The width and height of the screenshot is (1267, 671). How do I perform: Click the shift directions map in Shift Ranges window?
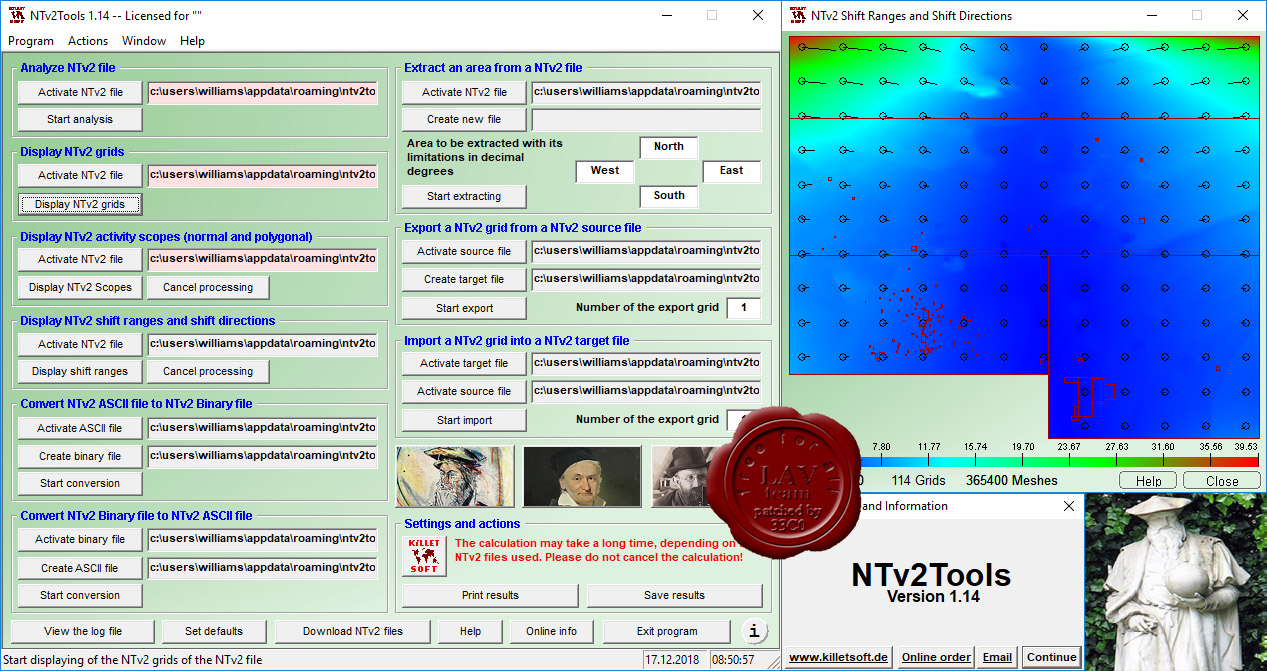1023,237
